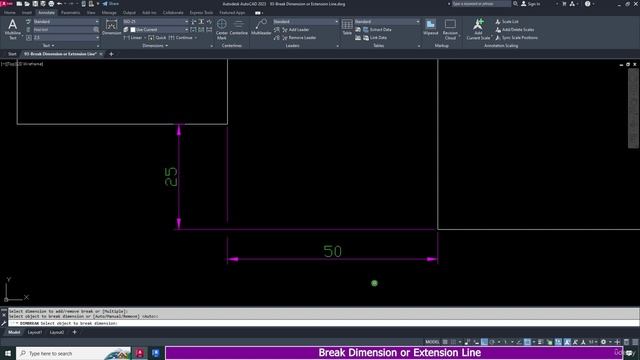This screenshot has height=360, width=640.
Task: Open the text height 2.5 dropdown
Action: coord(65,38)
